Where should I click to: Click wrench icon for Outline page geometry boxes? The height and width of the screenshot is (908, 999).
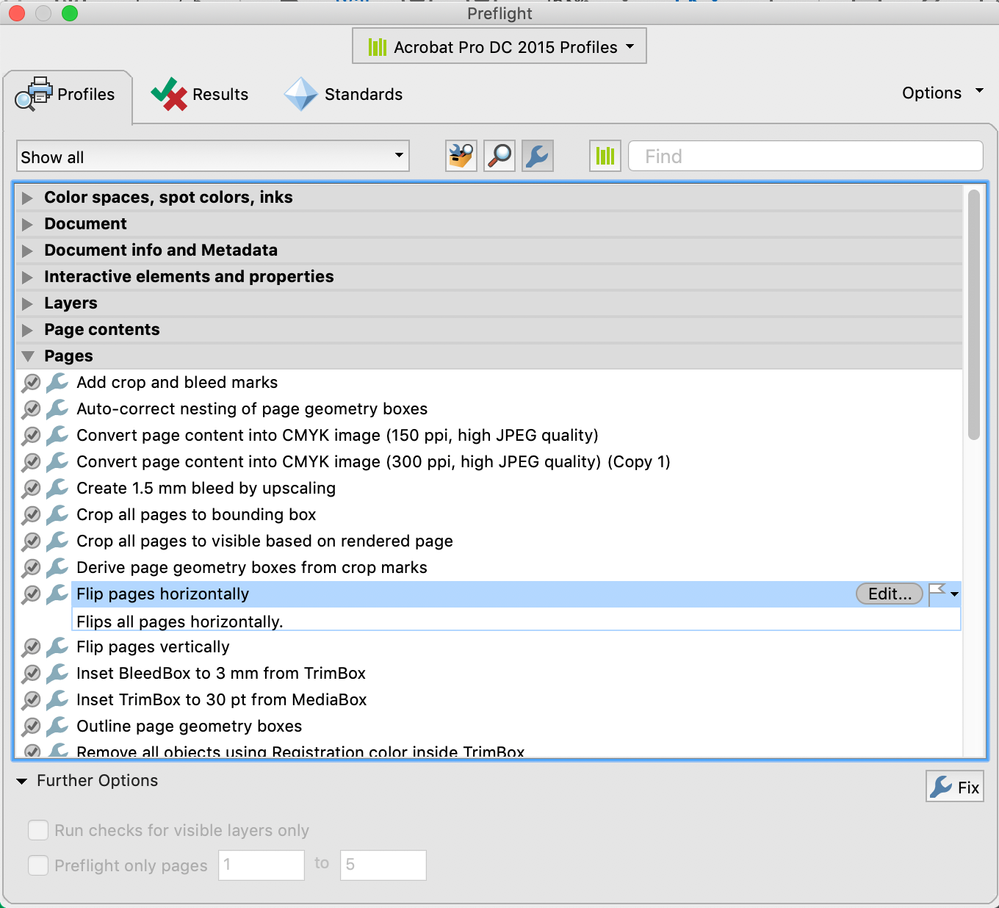(x=57, y=726)
